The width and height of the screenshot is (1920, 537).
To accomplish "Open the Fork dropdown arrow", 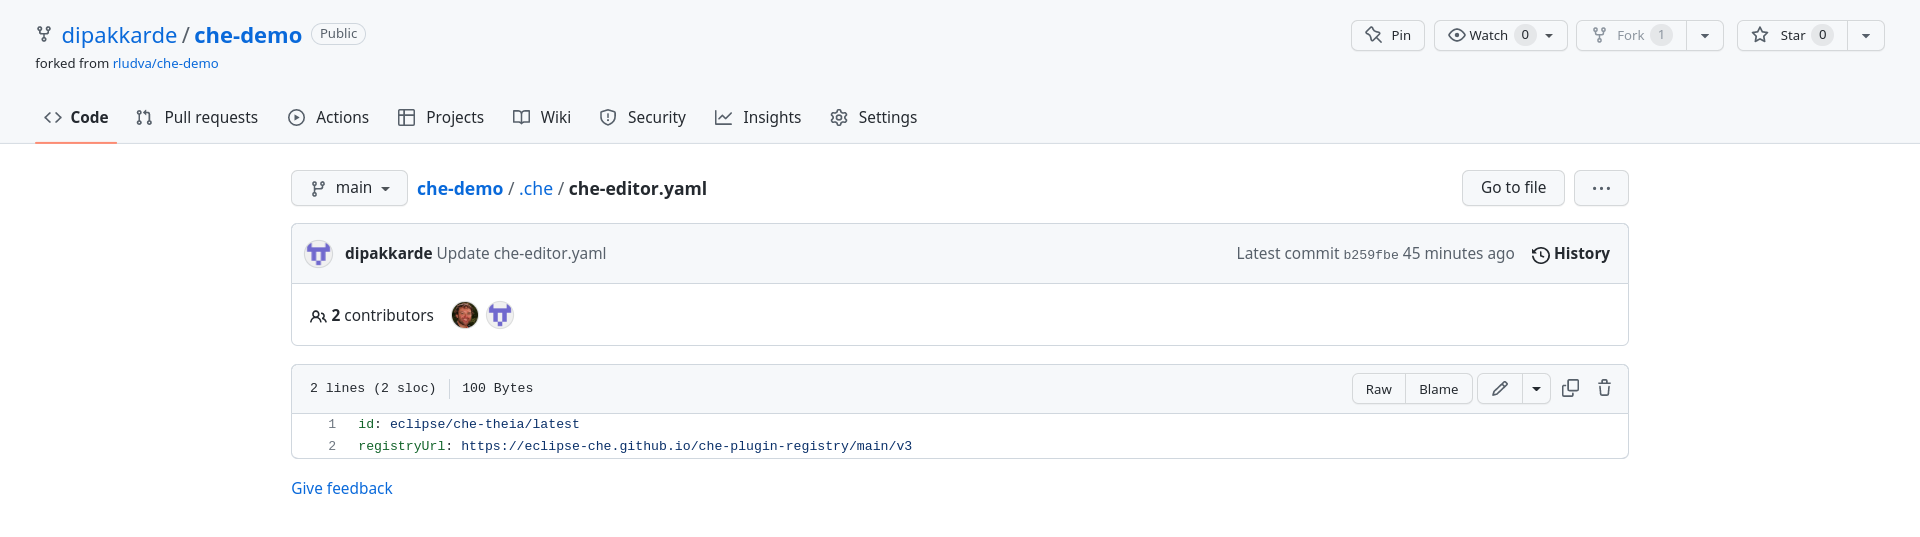I will [1704, 35].
